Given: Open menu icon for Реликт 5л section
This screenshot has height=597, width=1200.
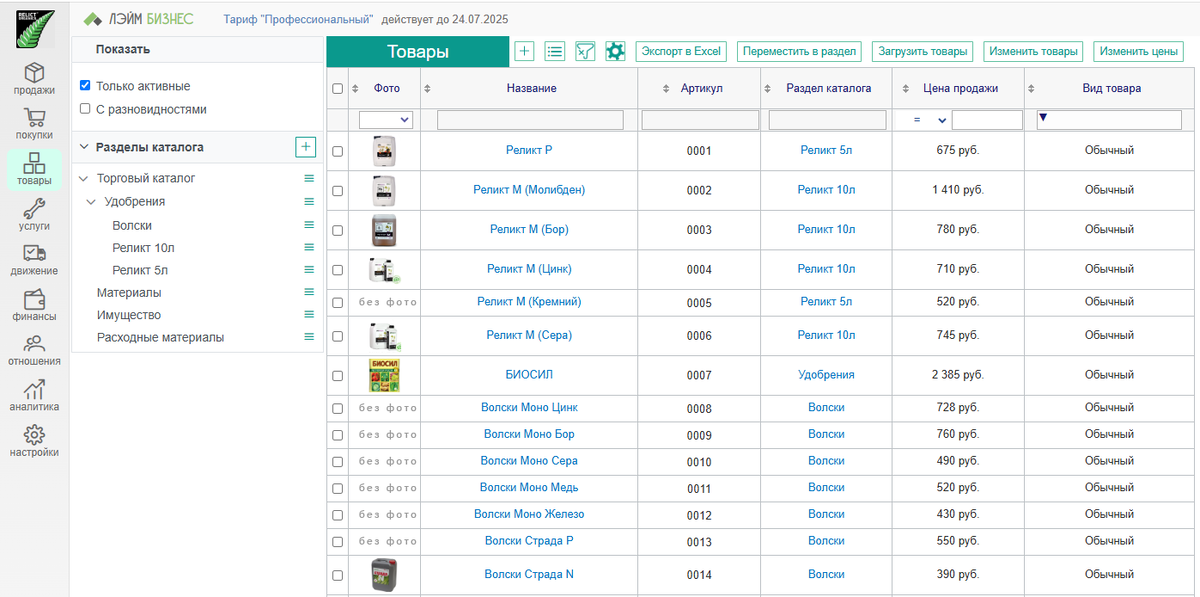Looking at the screenshot, I should 309,270.
